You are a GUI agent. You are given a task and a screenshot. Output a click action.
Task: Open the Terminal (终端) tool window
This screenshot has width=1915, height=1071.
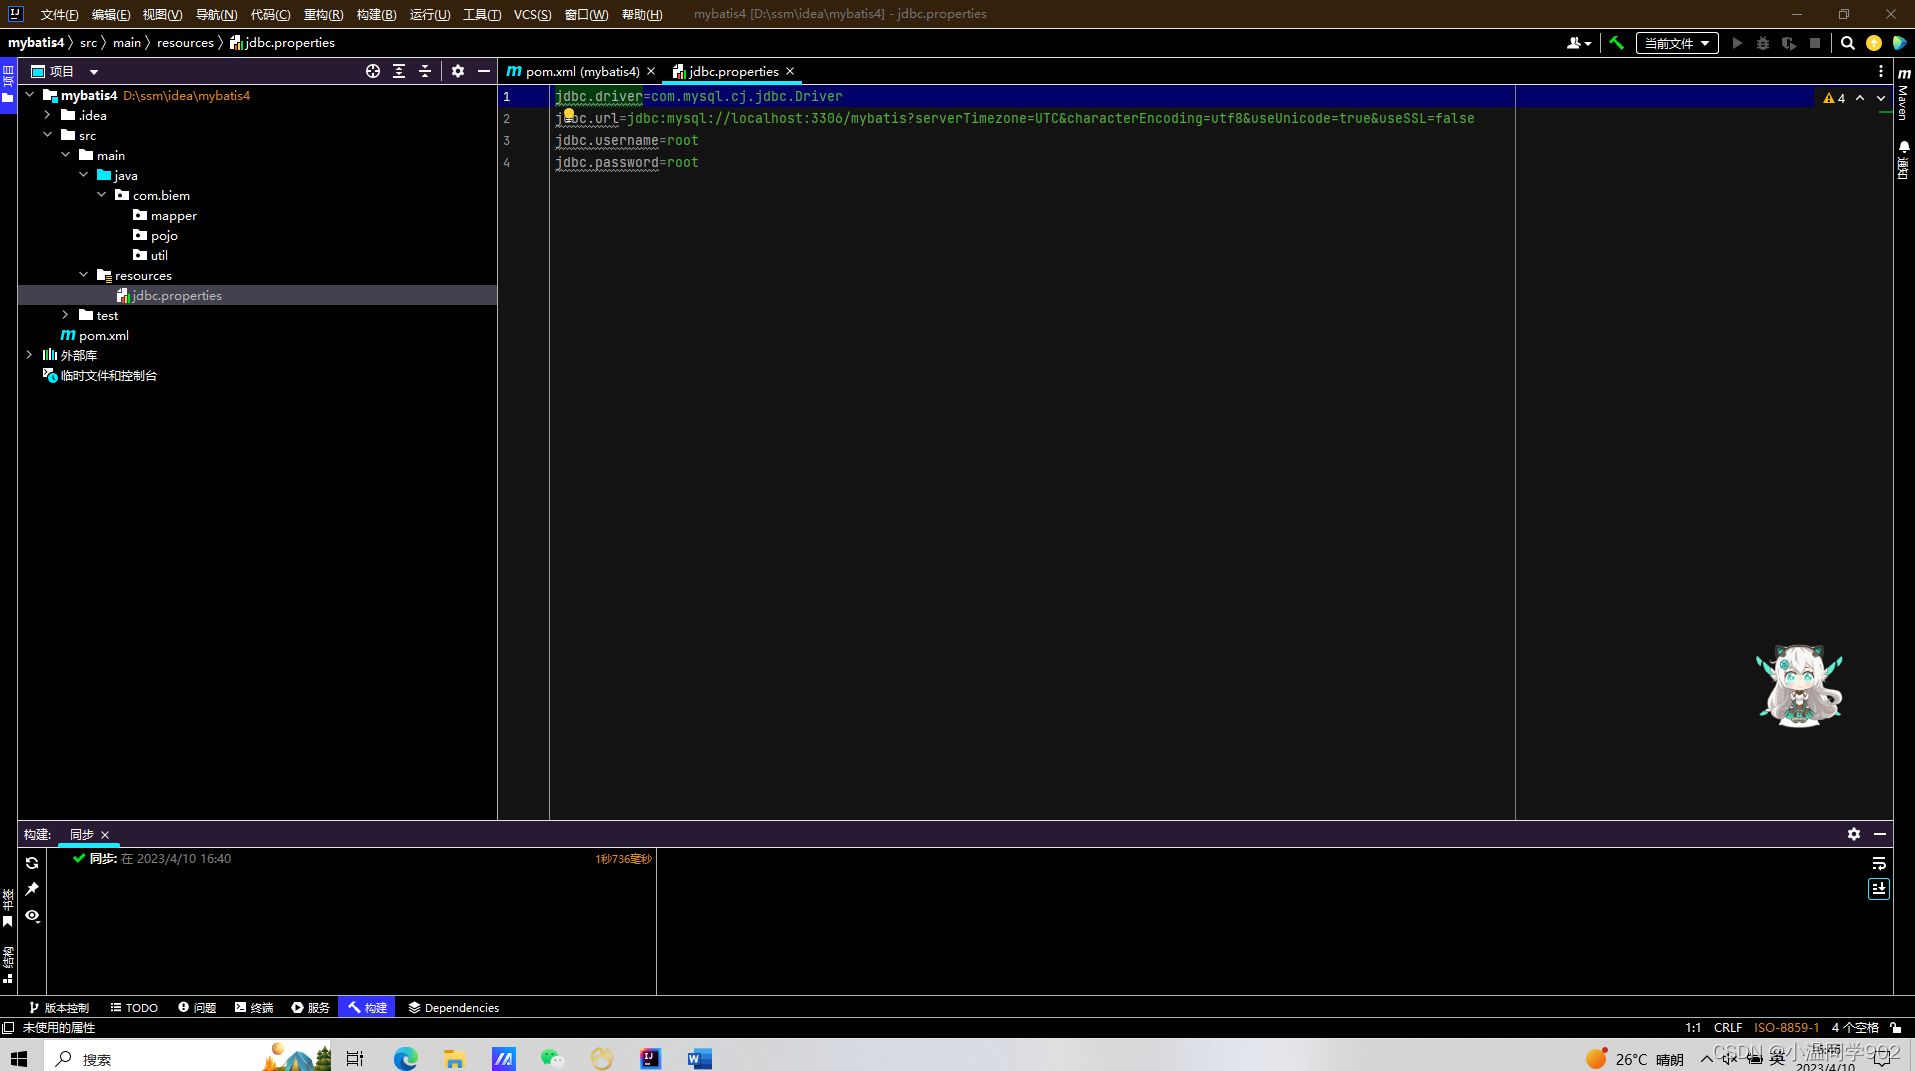coord(253,1007)
